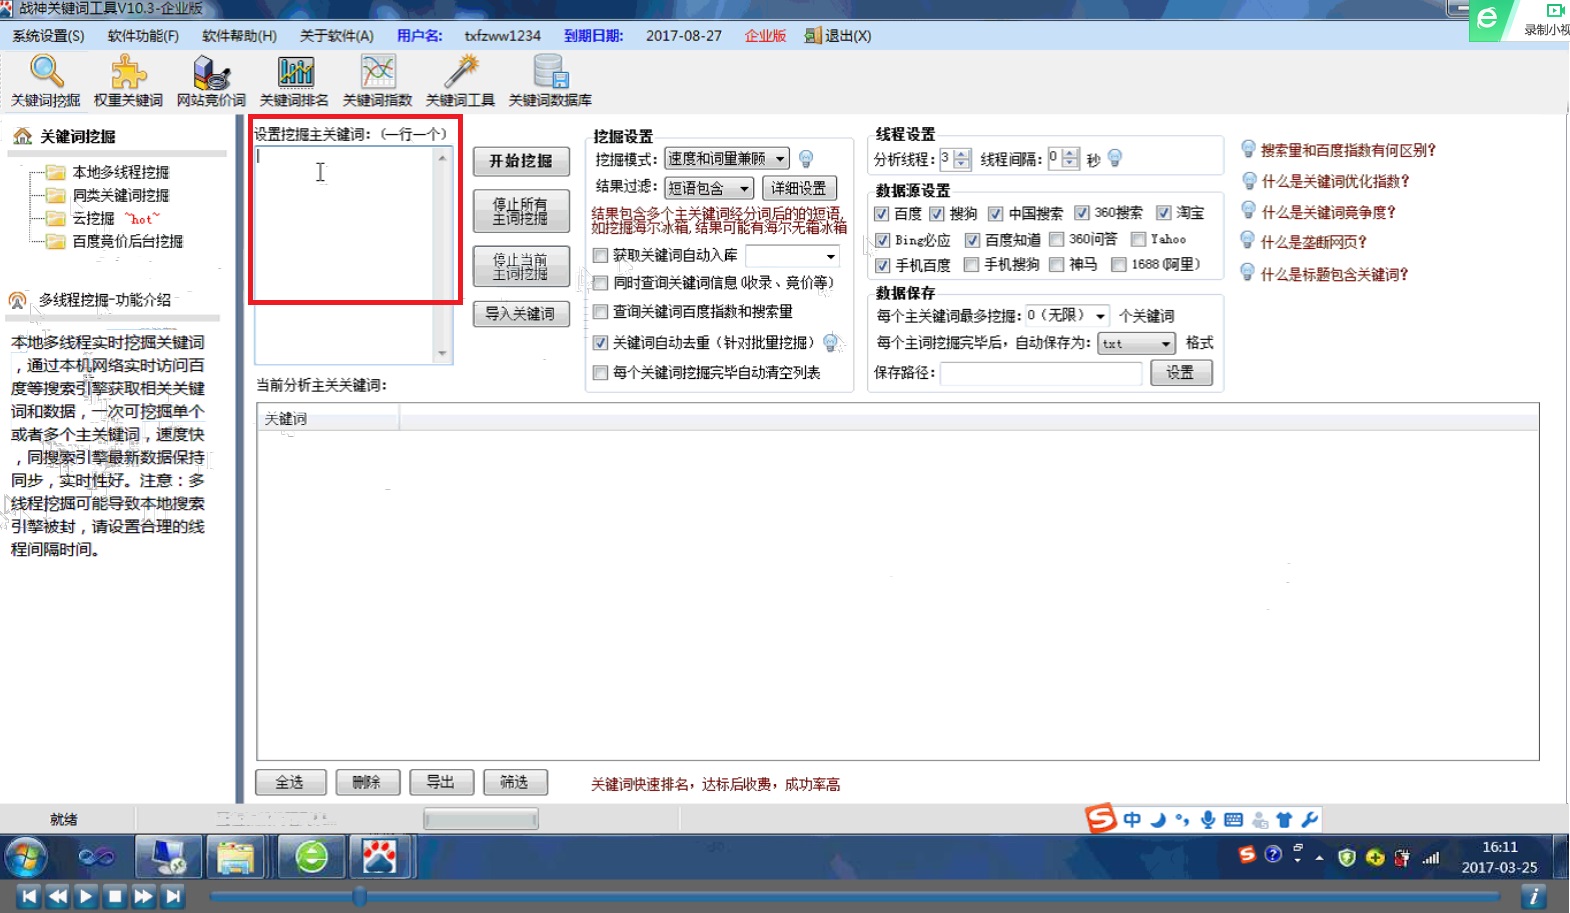The height and width of the screenshot is (913, 1570).
Task: Open the 系统设置(S) menu
Action: (x=48, y=36)
